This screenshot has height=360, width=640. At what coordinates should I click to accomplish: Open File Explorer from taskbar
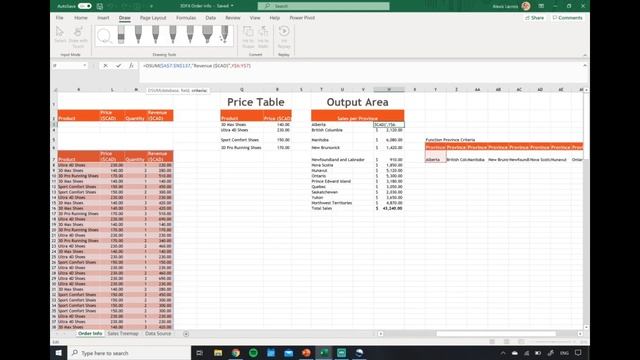click(218, 353)
